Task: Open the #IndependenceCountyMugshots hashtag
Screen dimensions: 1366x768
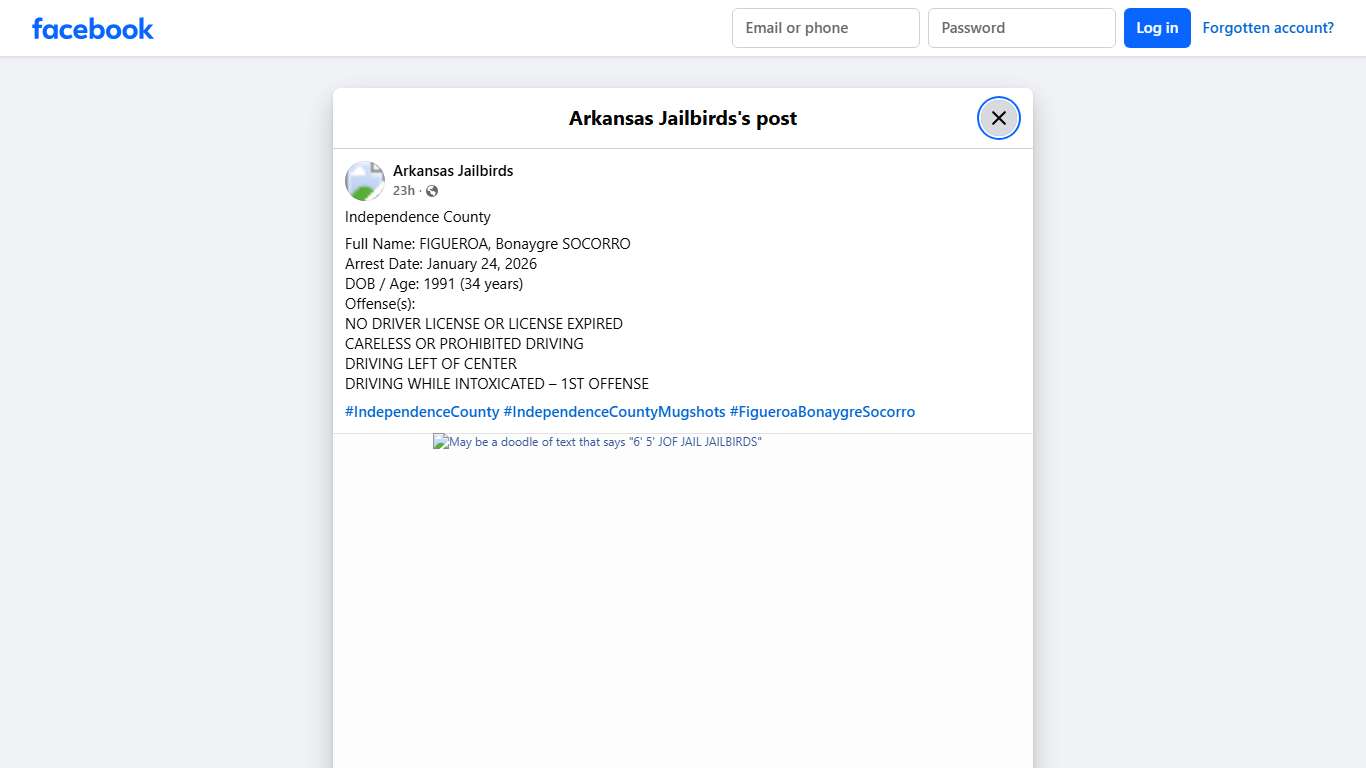Action: [x=614, y=412]
